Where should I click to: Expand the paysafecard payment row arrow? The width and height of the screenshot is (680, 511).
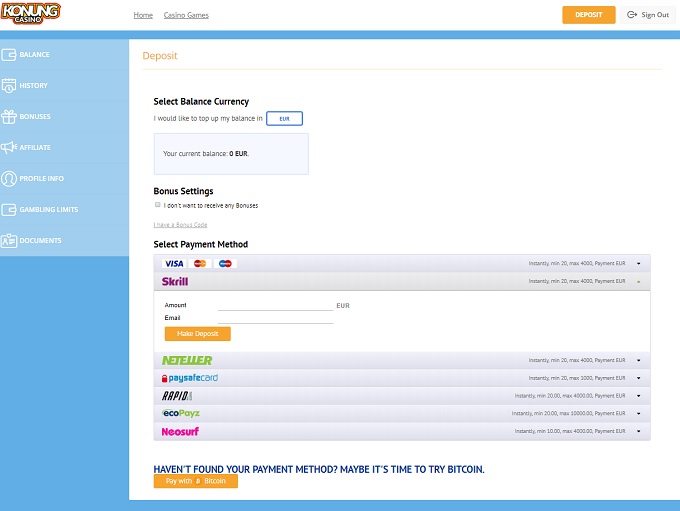[x=638, y=378]
